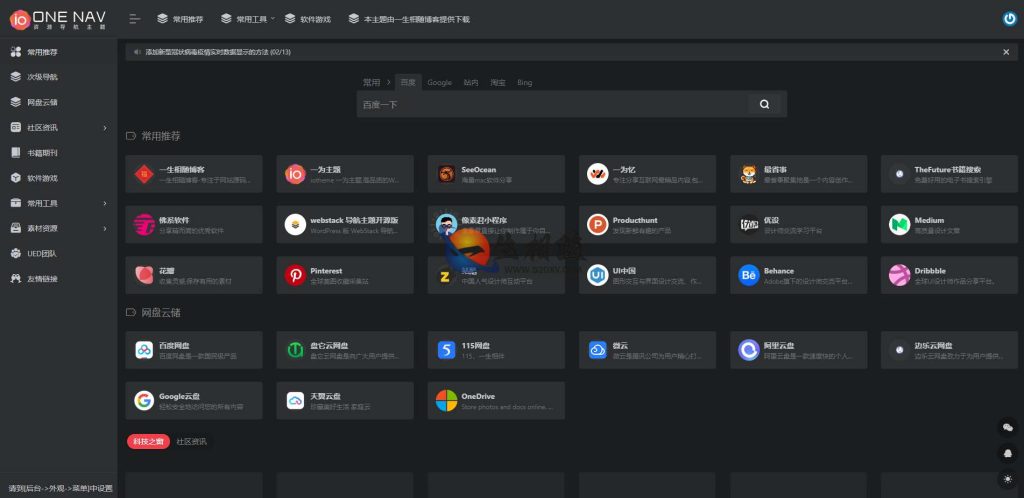Open the 盘它云网盘 card
The image size is (1024, 498).
(345, 350)
